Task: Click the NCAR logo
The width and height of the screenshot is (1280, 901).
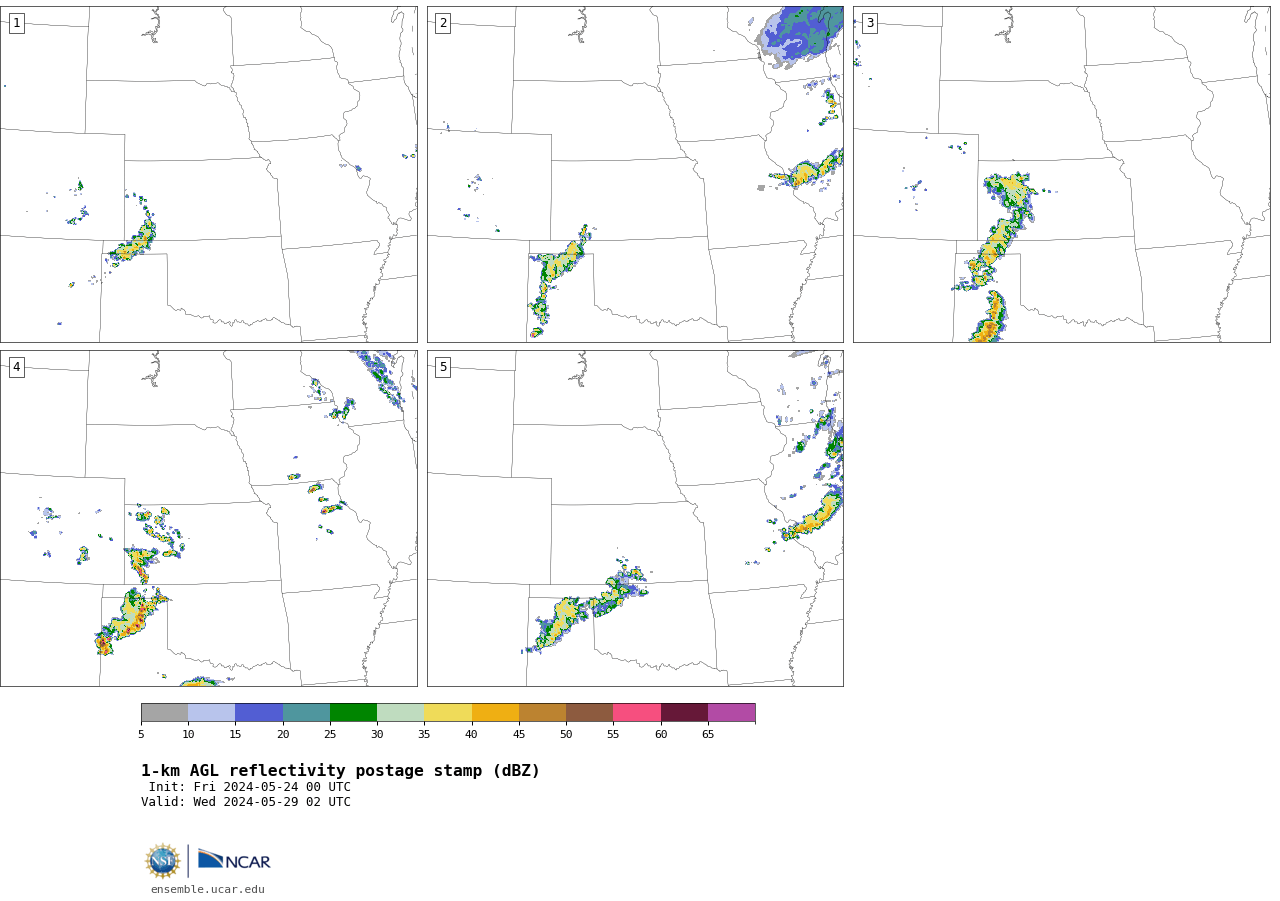Action: [234, 860]
